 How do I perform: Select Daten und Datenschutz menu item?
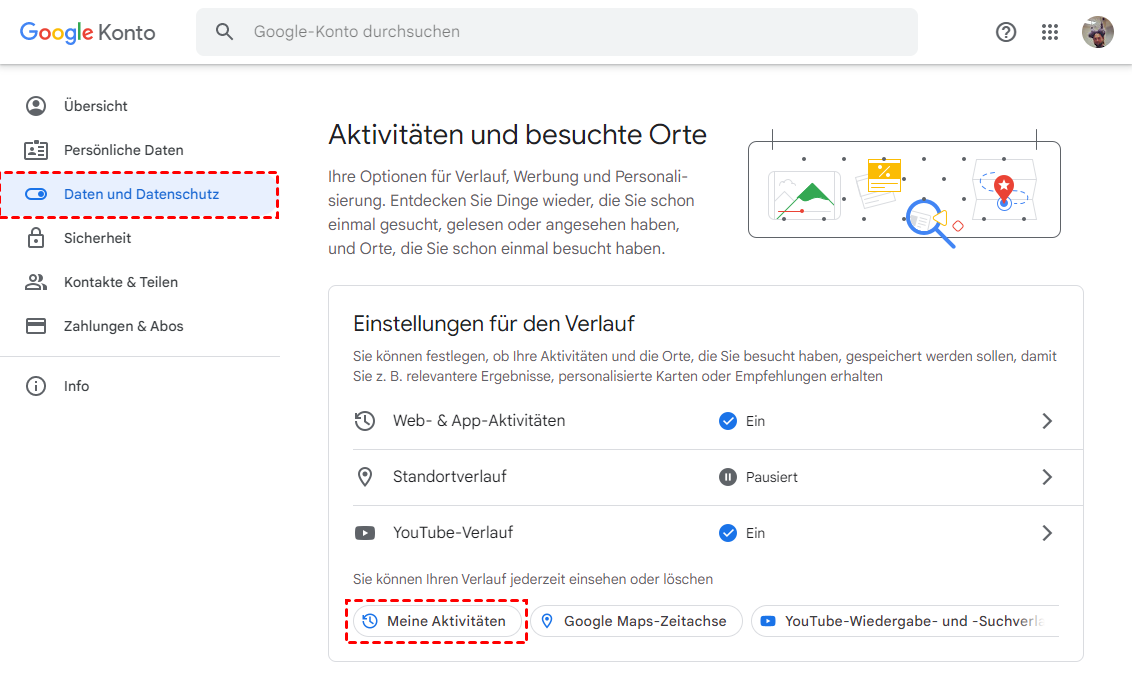pyautogui.click(x=142, y=194)
